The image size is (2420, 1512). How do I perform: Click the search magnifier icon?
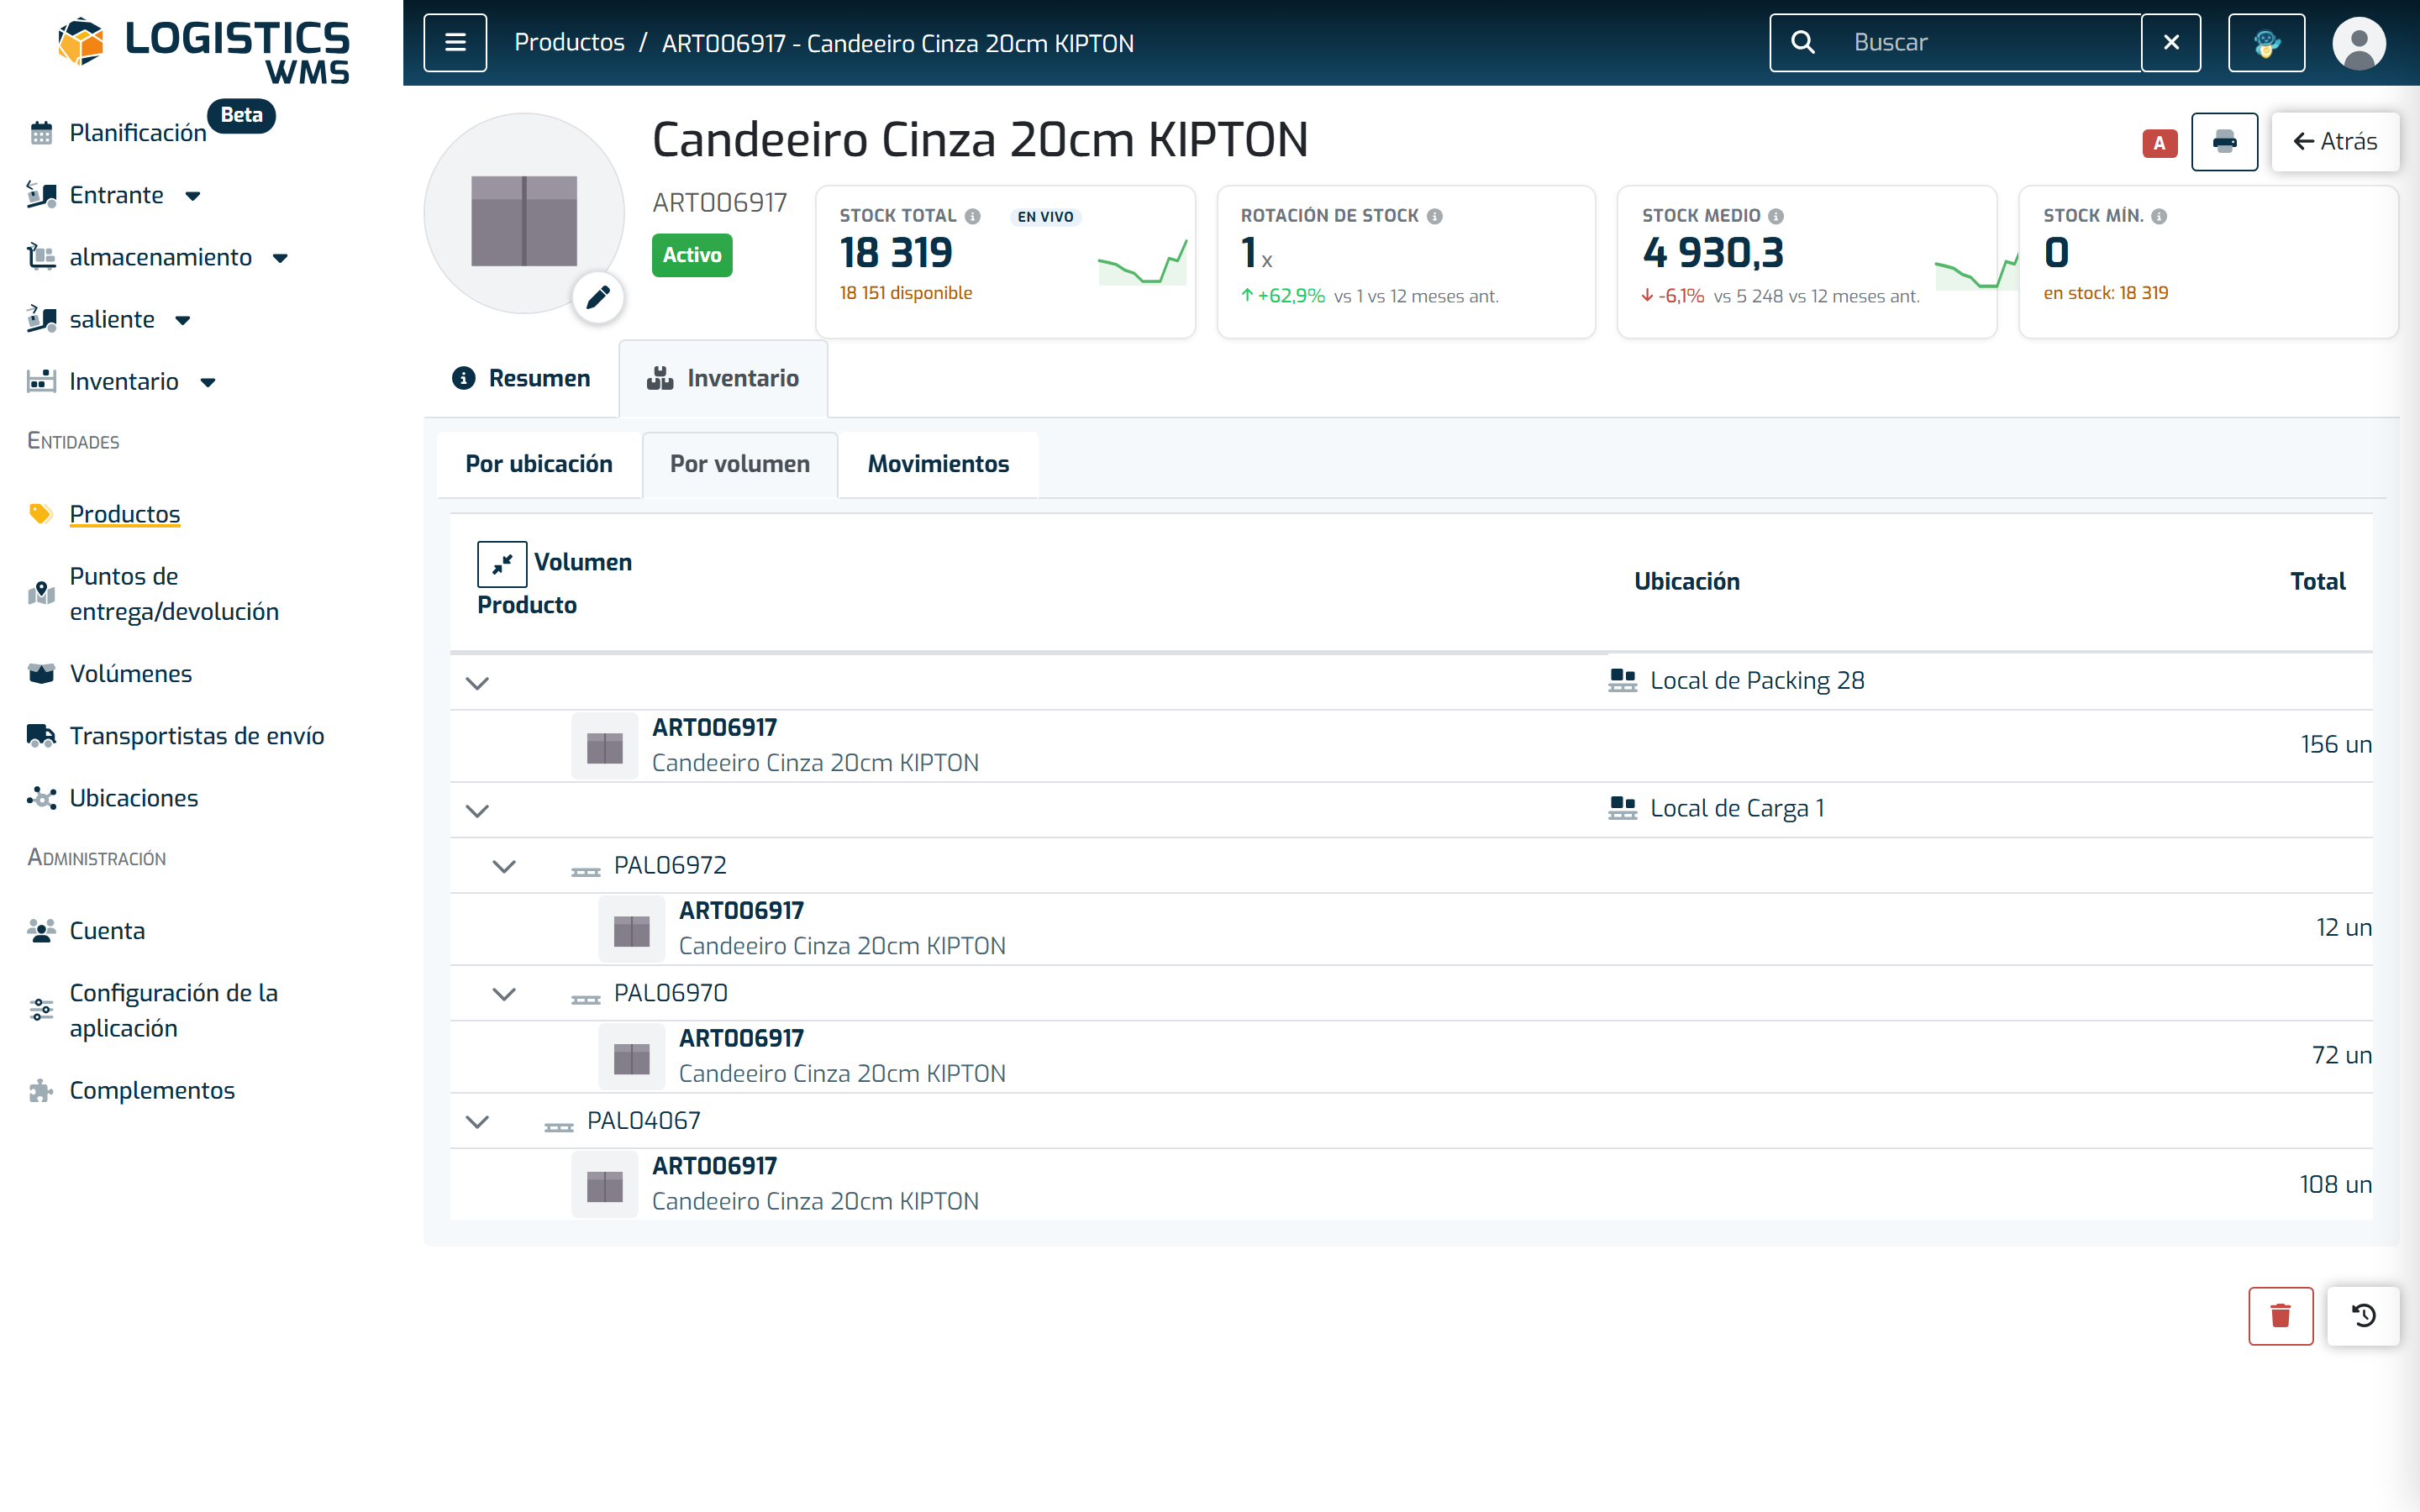point(1802,42)
